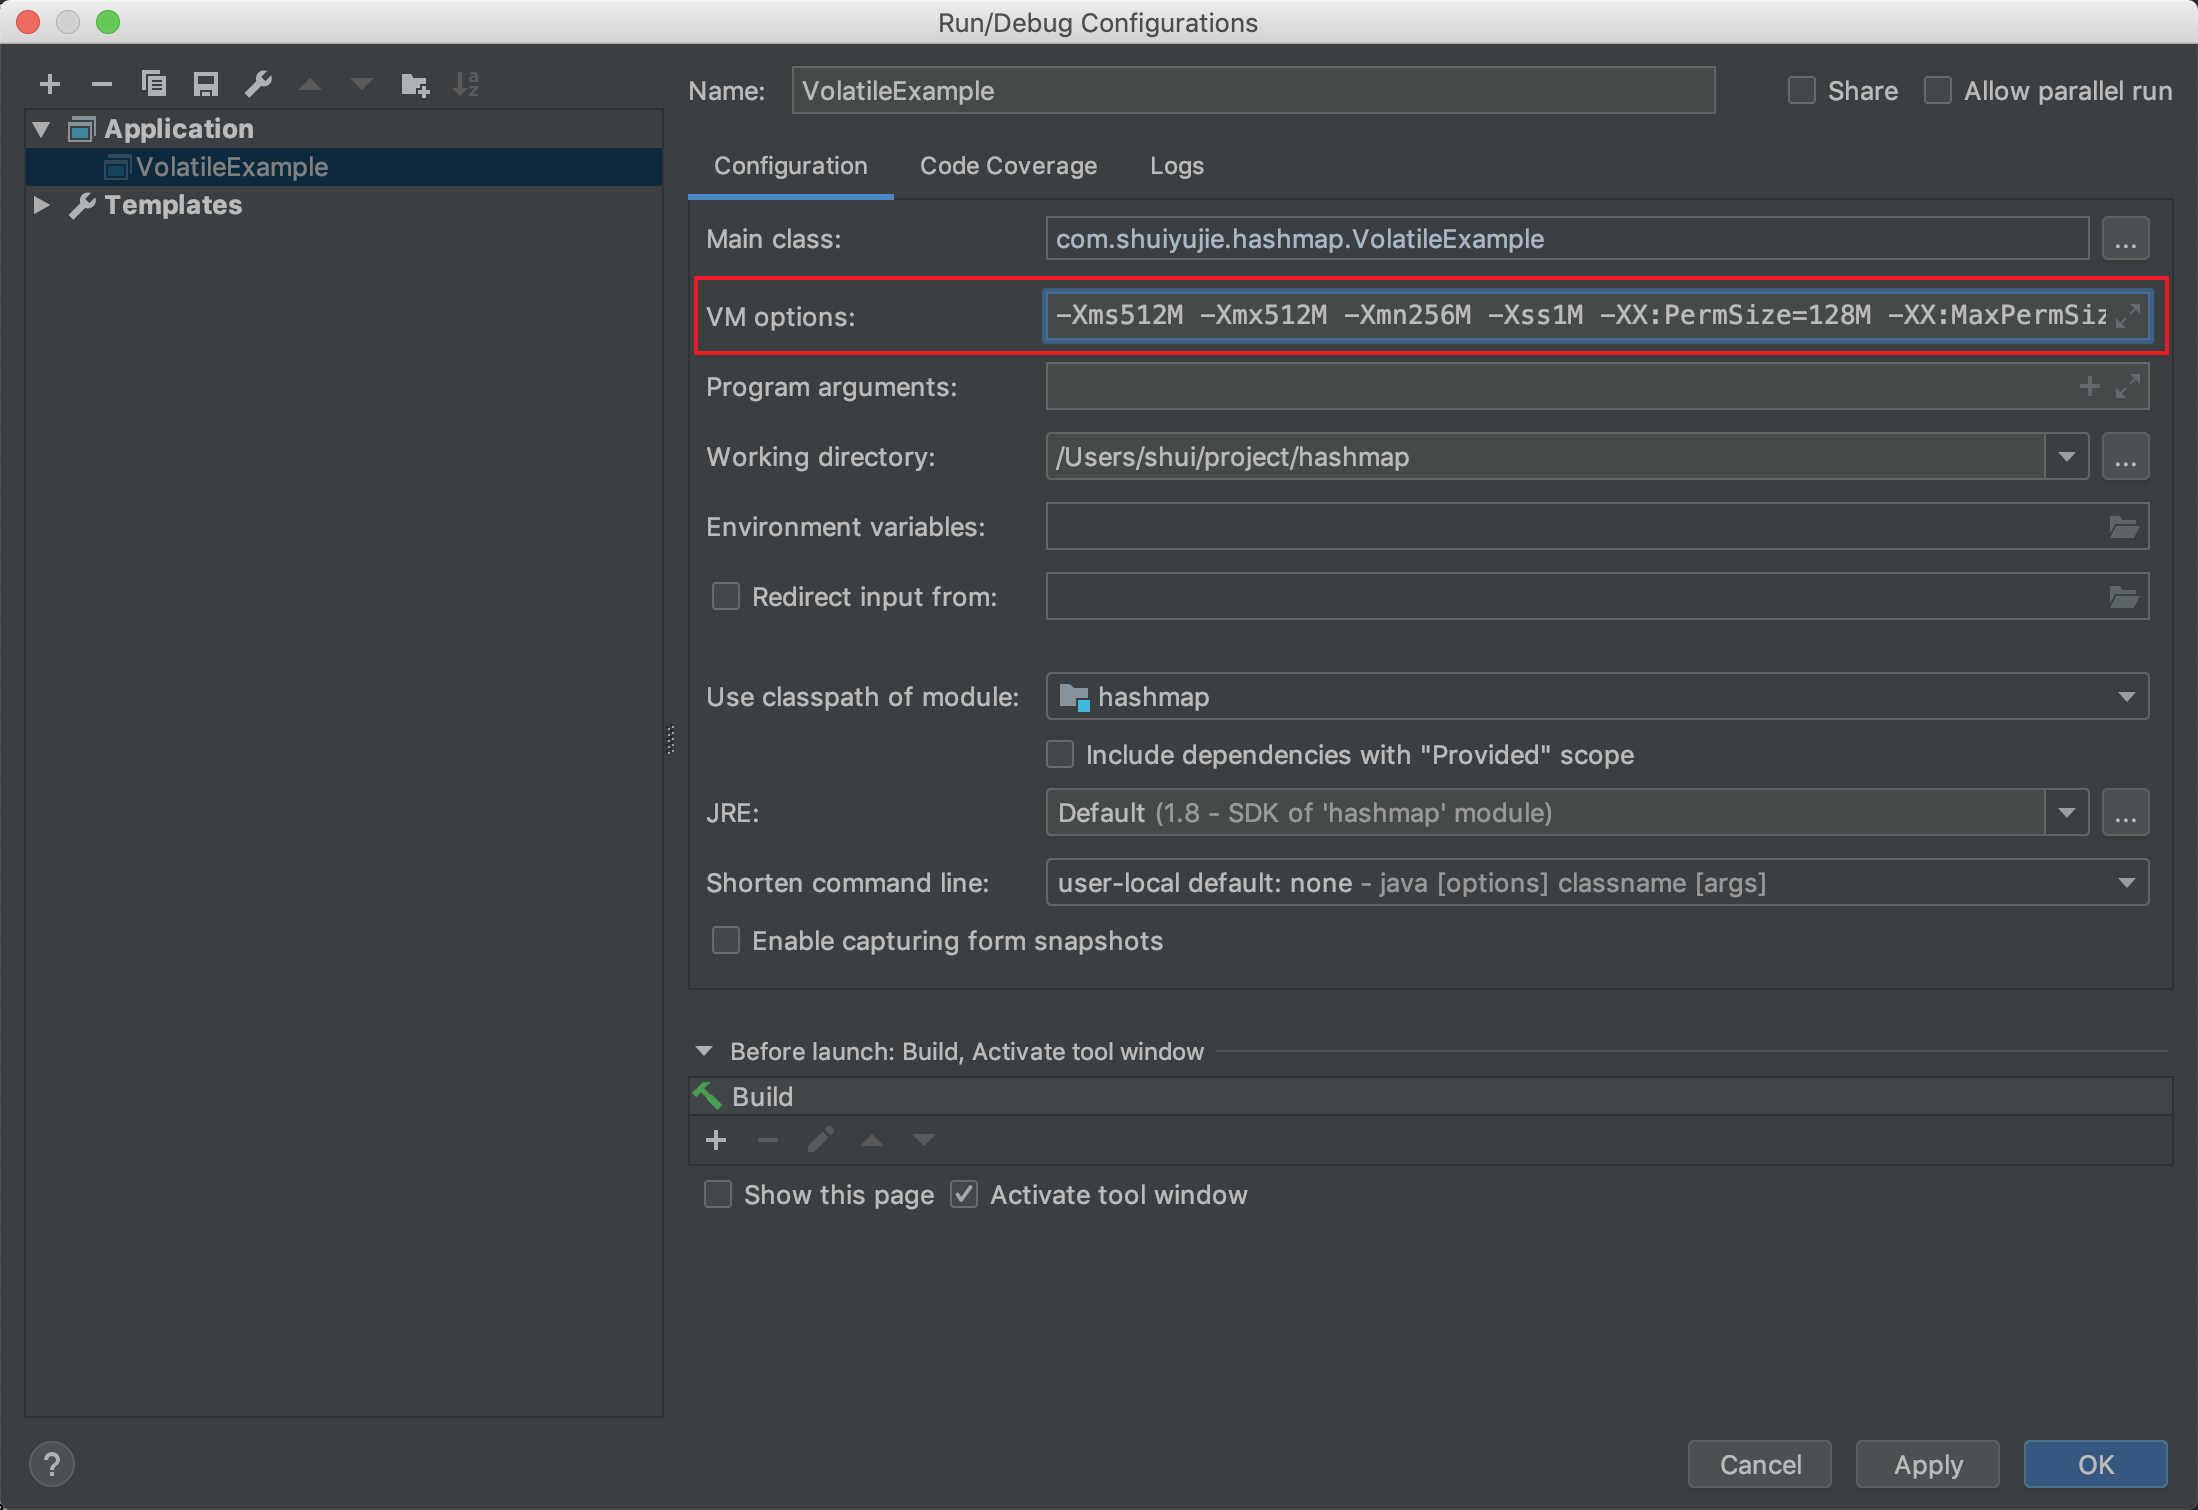Click the Add New Configuration plus icon
This screenshot has height=1510, width=2198.
point(49,84)
